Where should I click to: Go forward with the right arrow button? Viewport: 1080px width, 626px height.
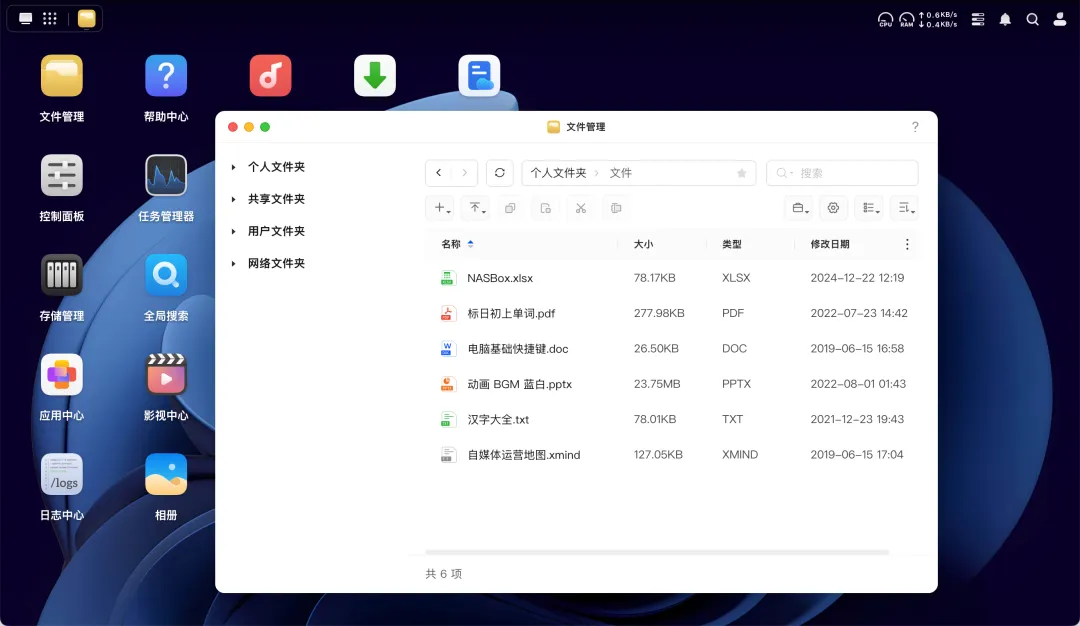pyautogui.click(x=465, y=173)
